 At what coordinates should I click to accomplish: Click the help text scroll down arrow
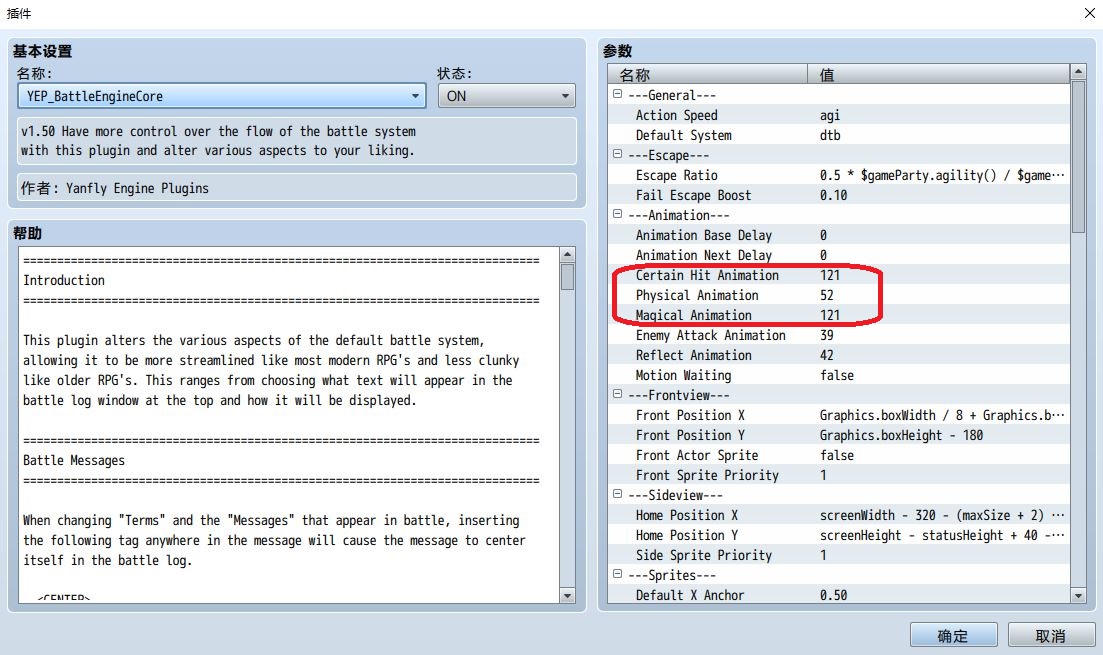click(x=567, y=595)
